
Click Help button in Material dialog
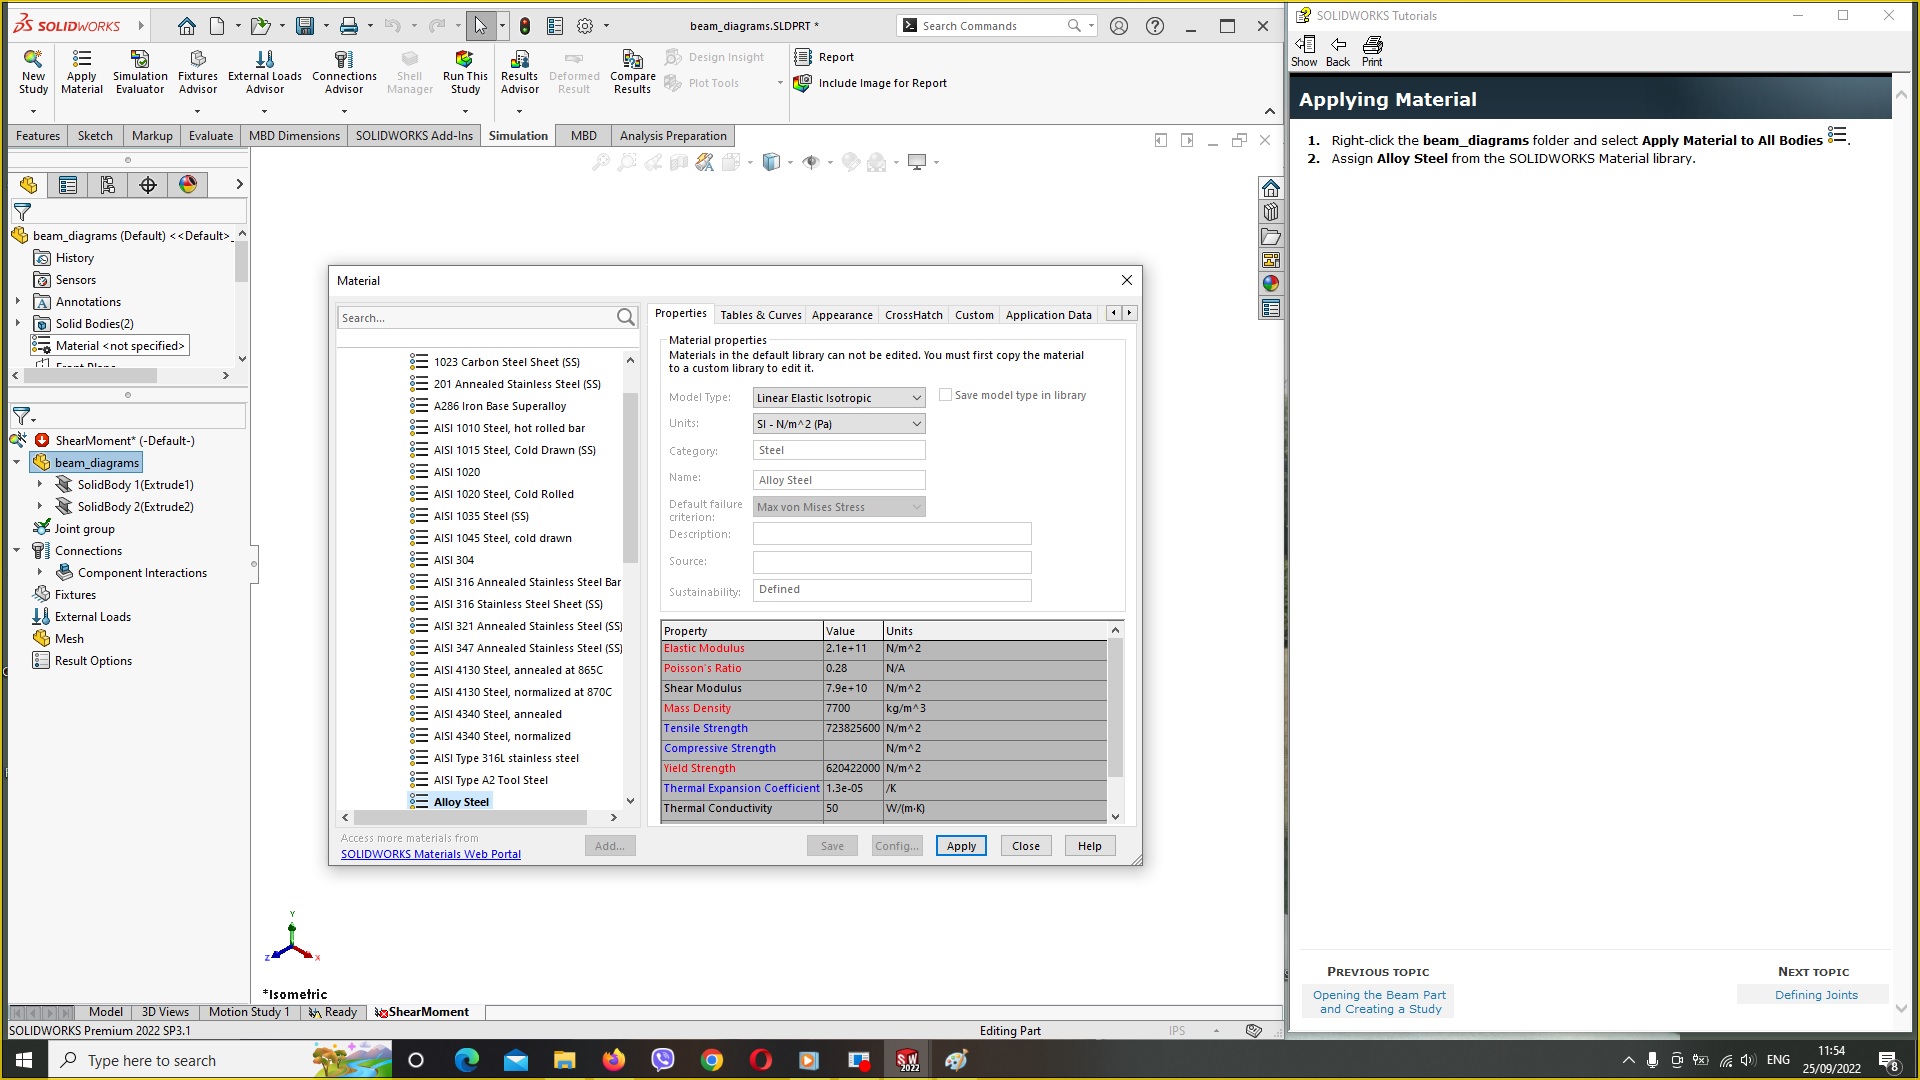click(x=1090, y=846)
